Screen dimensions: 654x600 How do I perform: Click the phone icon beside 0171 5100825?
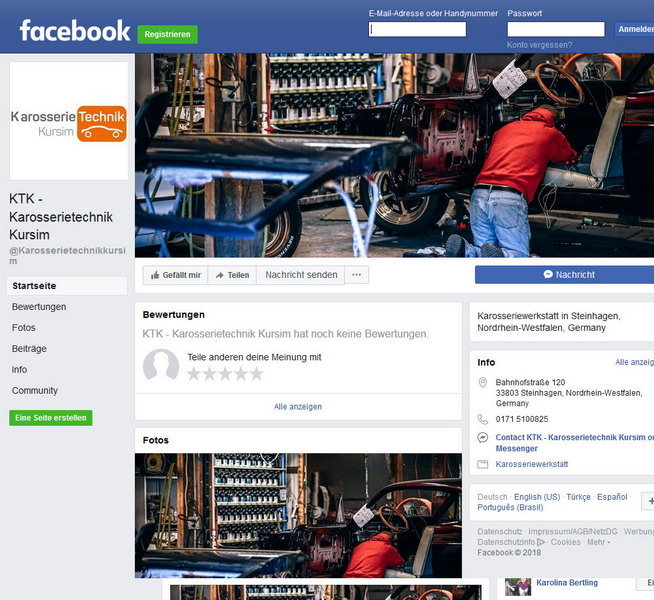[x=483, y=419]
